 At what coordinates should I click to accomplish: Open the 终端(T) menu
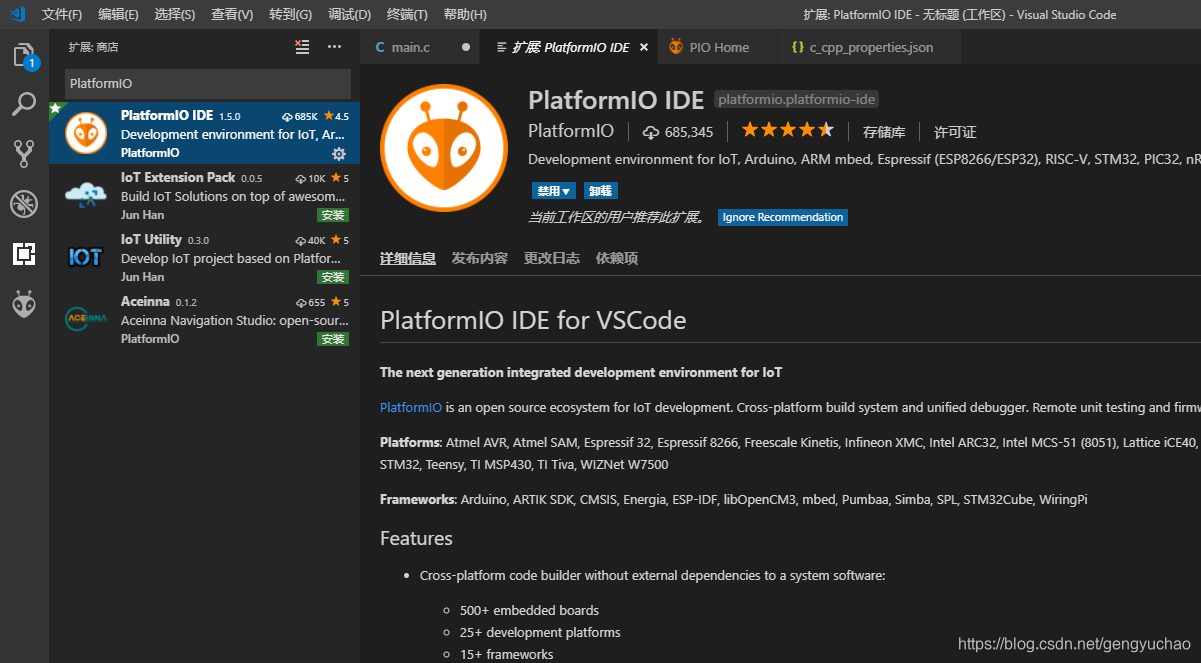[407, 15]
